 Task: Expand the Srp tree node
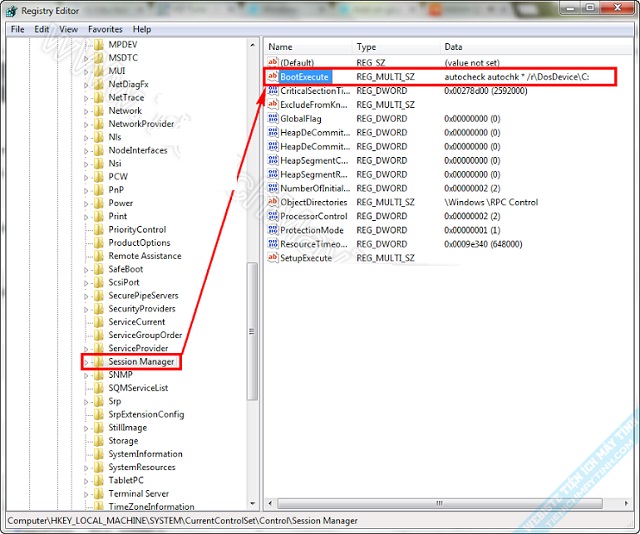tap(86, 402)
